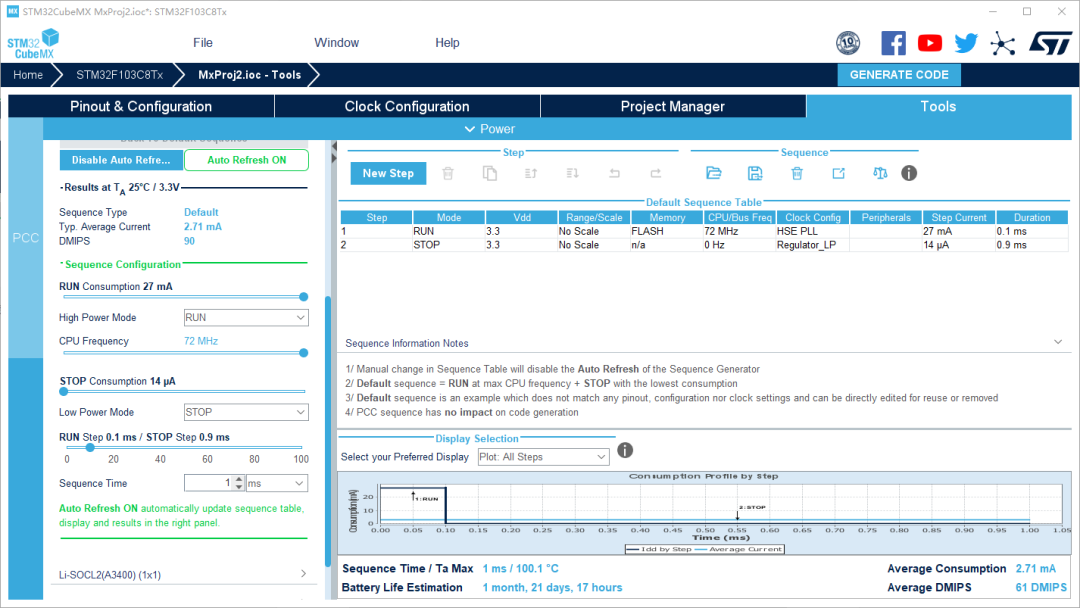Click the left panel vertical scrollbar
This screenshot has width=1080, height=608.
point(329,430)
